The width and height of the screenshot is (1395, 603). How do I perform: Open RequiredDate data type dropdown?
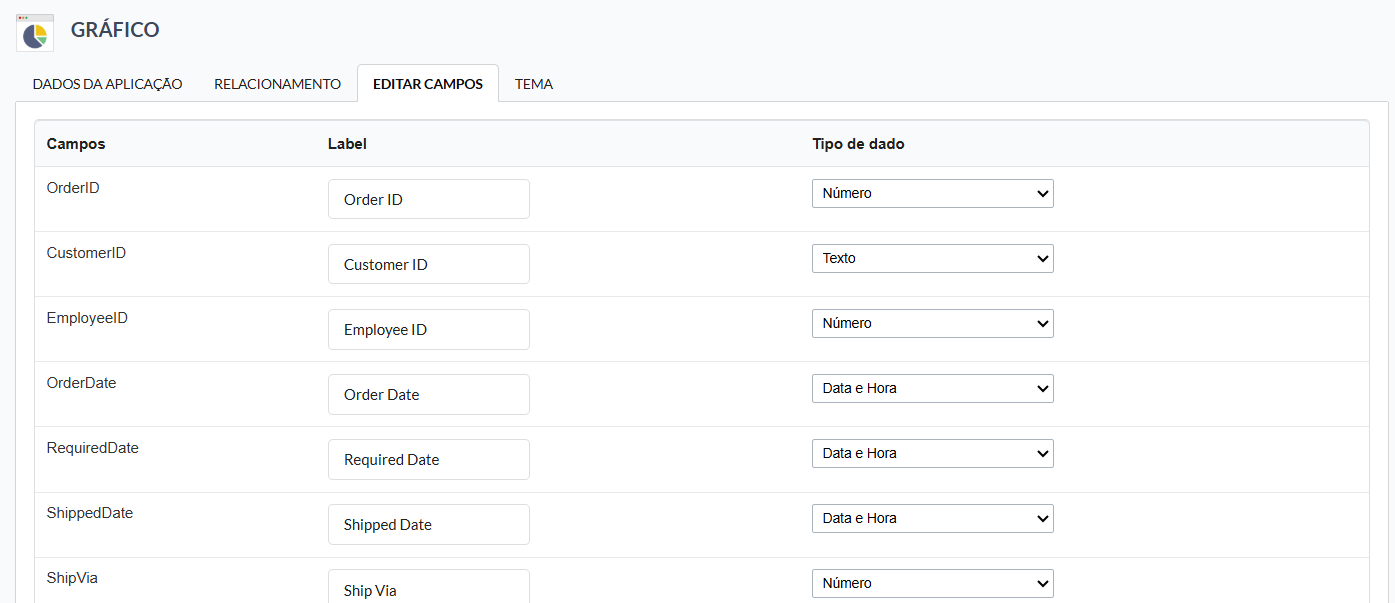pos(932,453)
